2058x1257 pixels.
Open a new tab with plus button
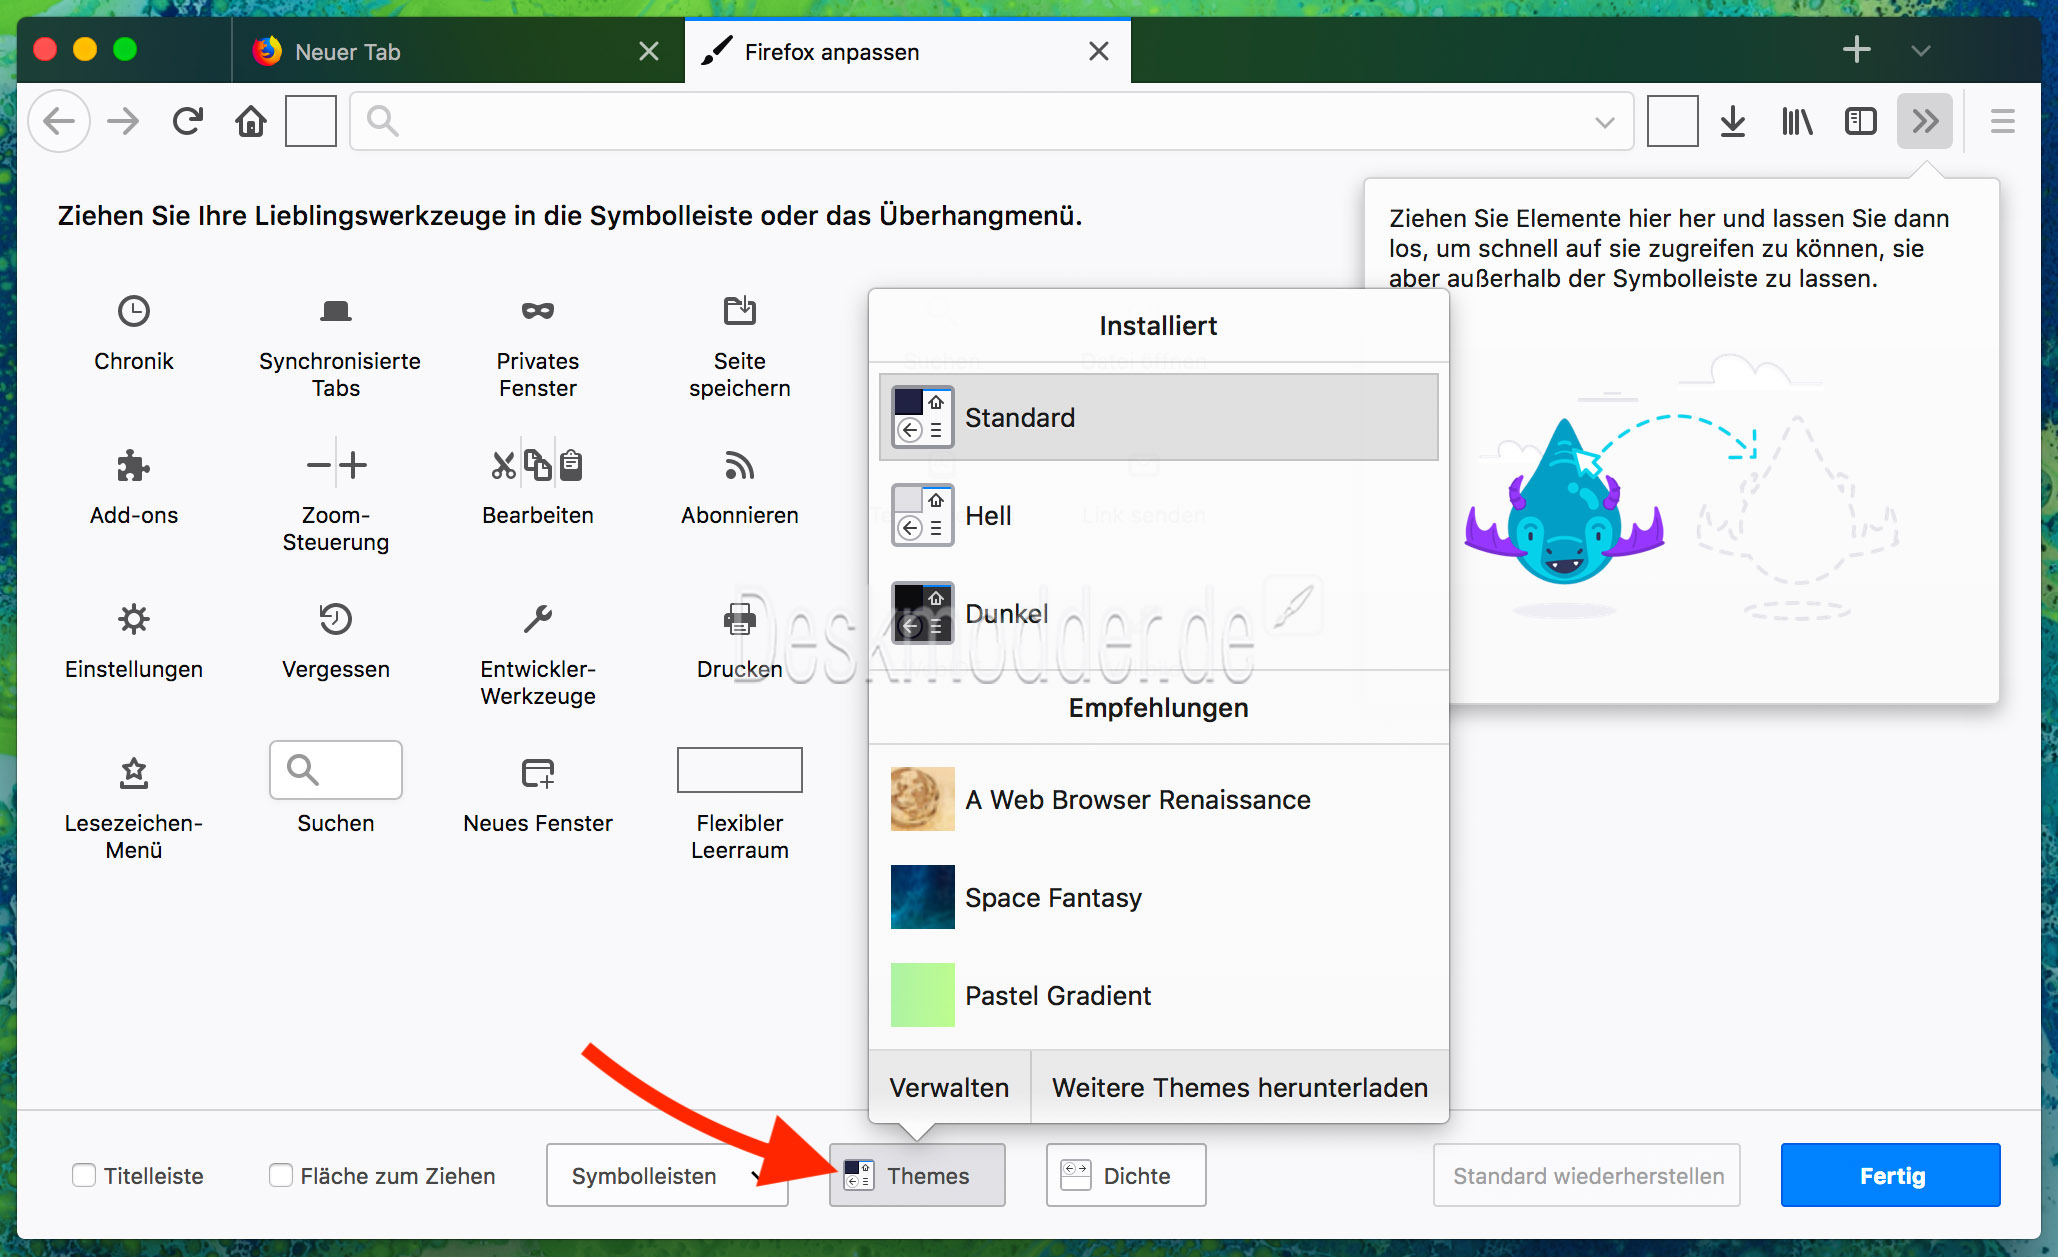click(1856, 50)
